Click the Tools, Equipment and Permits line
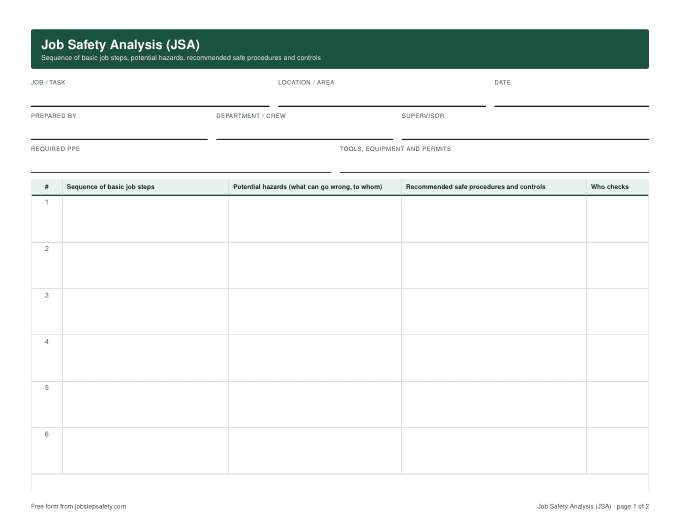 [x=494, y=164]
